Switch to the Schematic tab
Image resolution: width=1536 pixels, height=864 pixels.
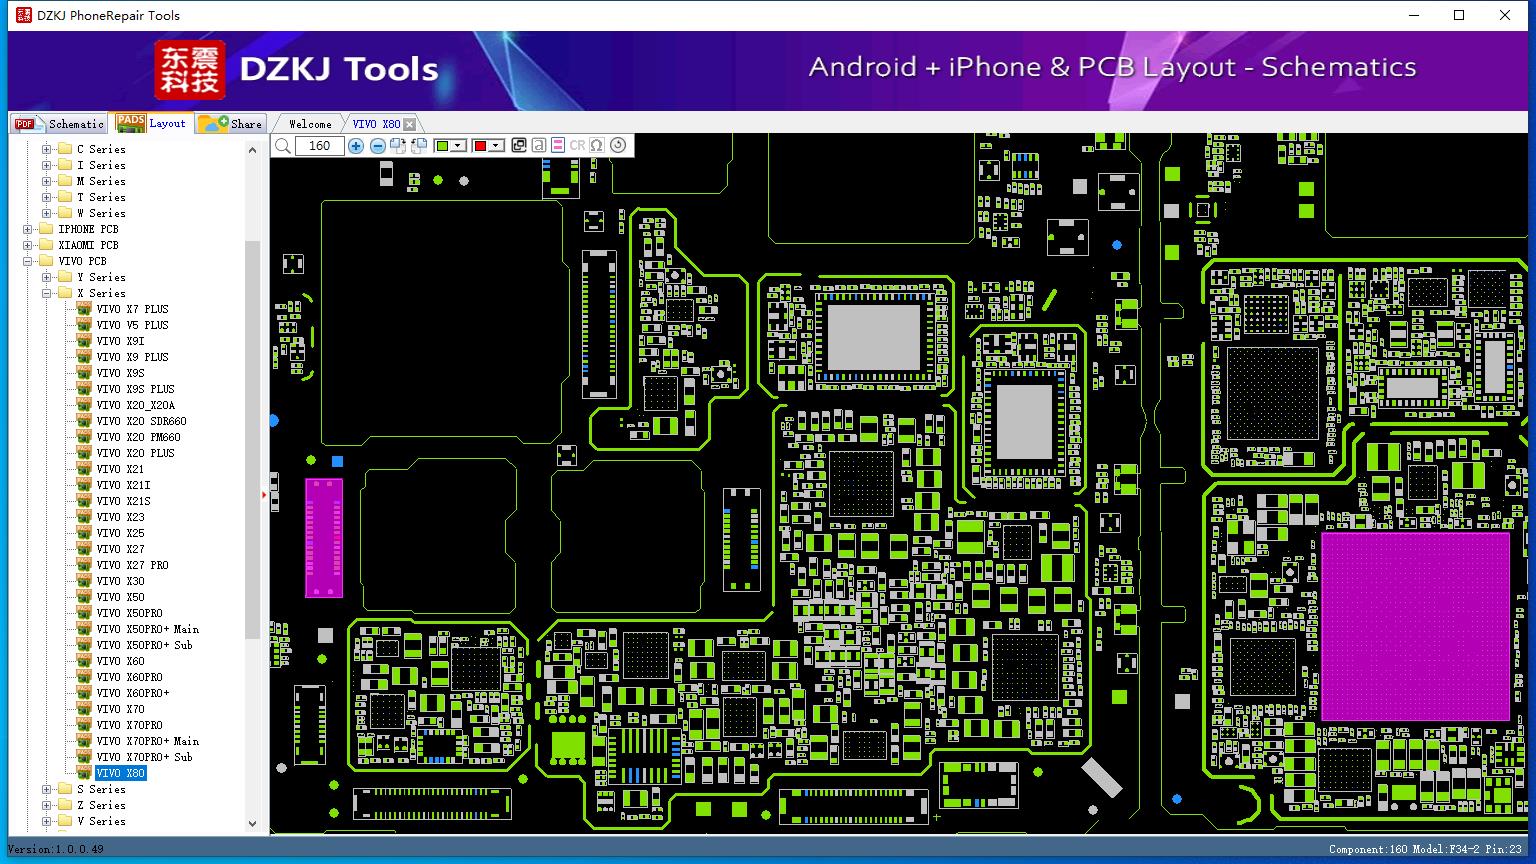coord(59,124)
